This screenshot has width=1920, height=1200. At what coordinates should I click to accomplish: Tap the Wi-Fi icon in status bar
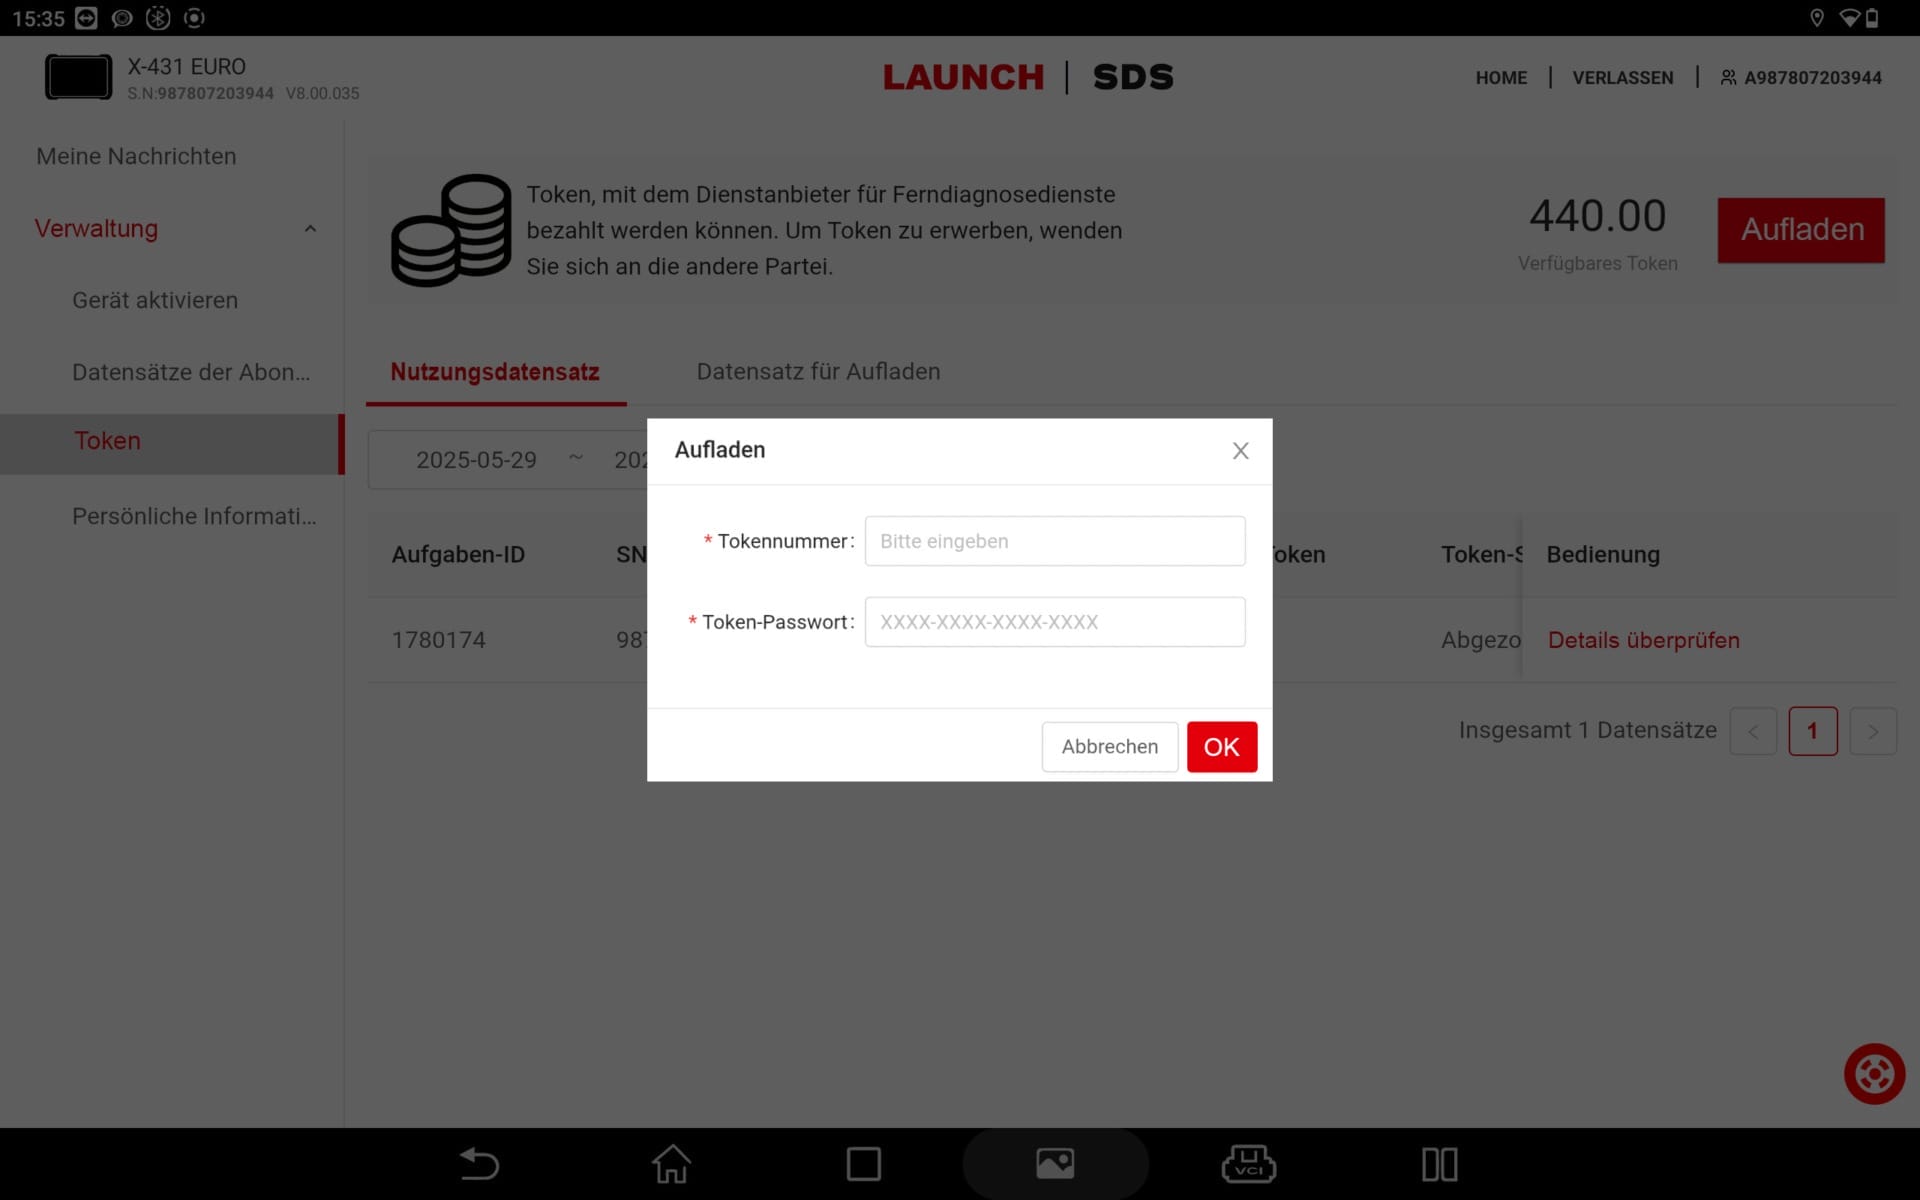point(1849,18)
